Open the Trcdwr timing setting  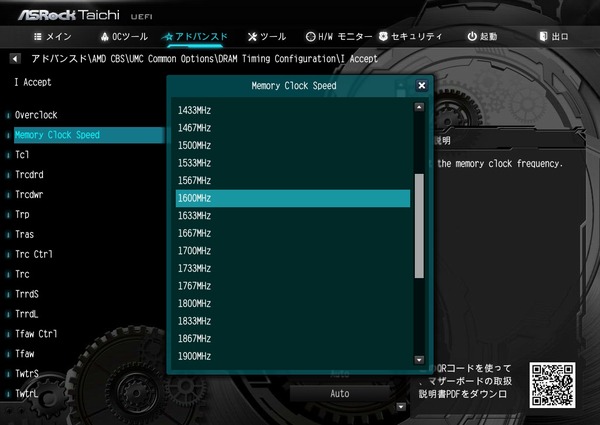click(x=29, y=195)
